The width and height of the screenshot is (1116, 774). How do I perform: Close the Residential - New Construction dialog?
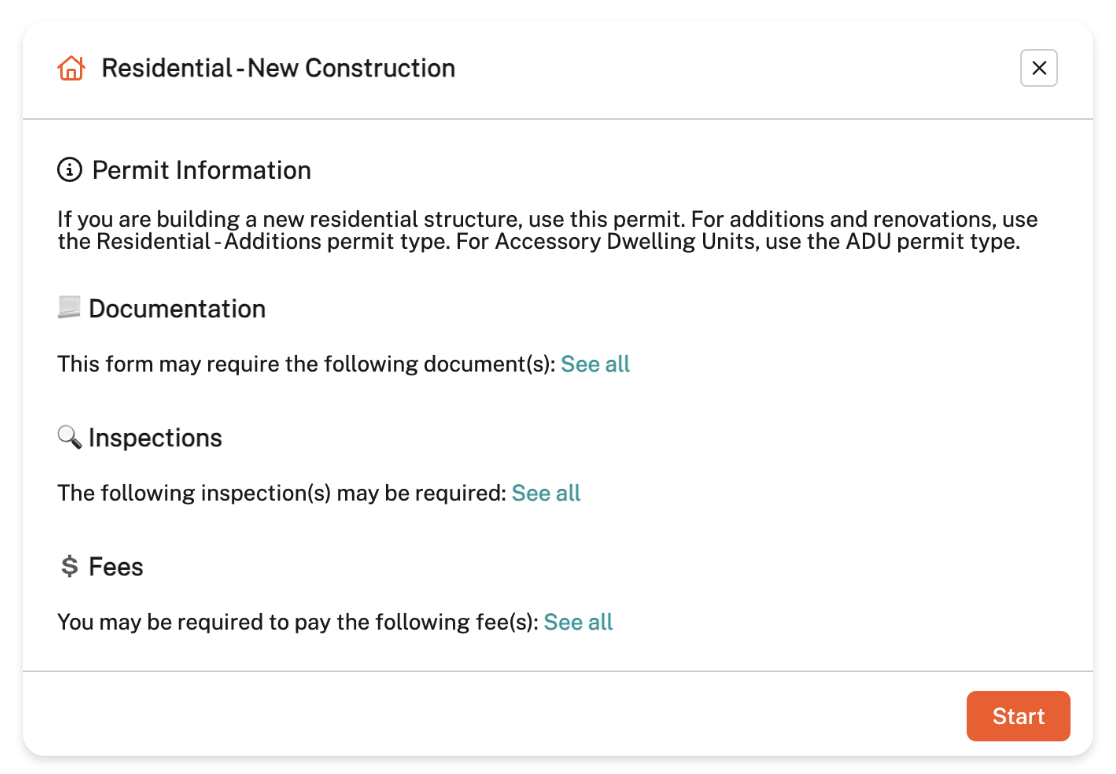pyautogui.click(x=1039, y=68)
